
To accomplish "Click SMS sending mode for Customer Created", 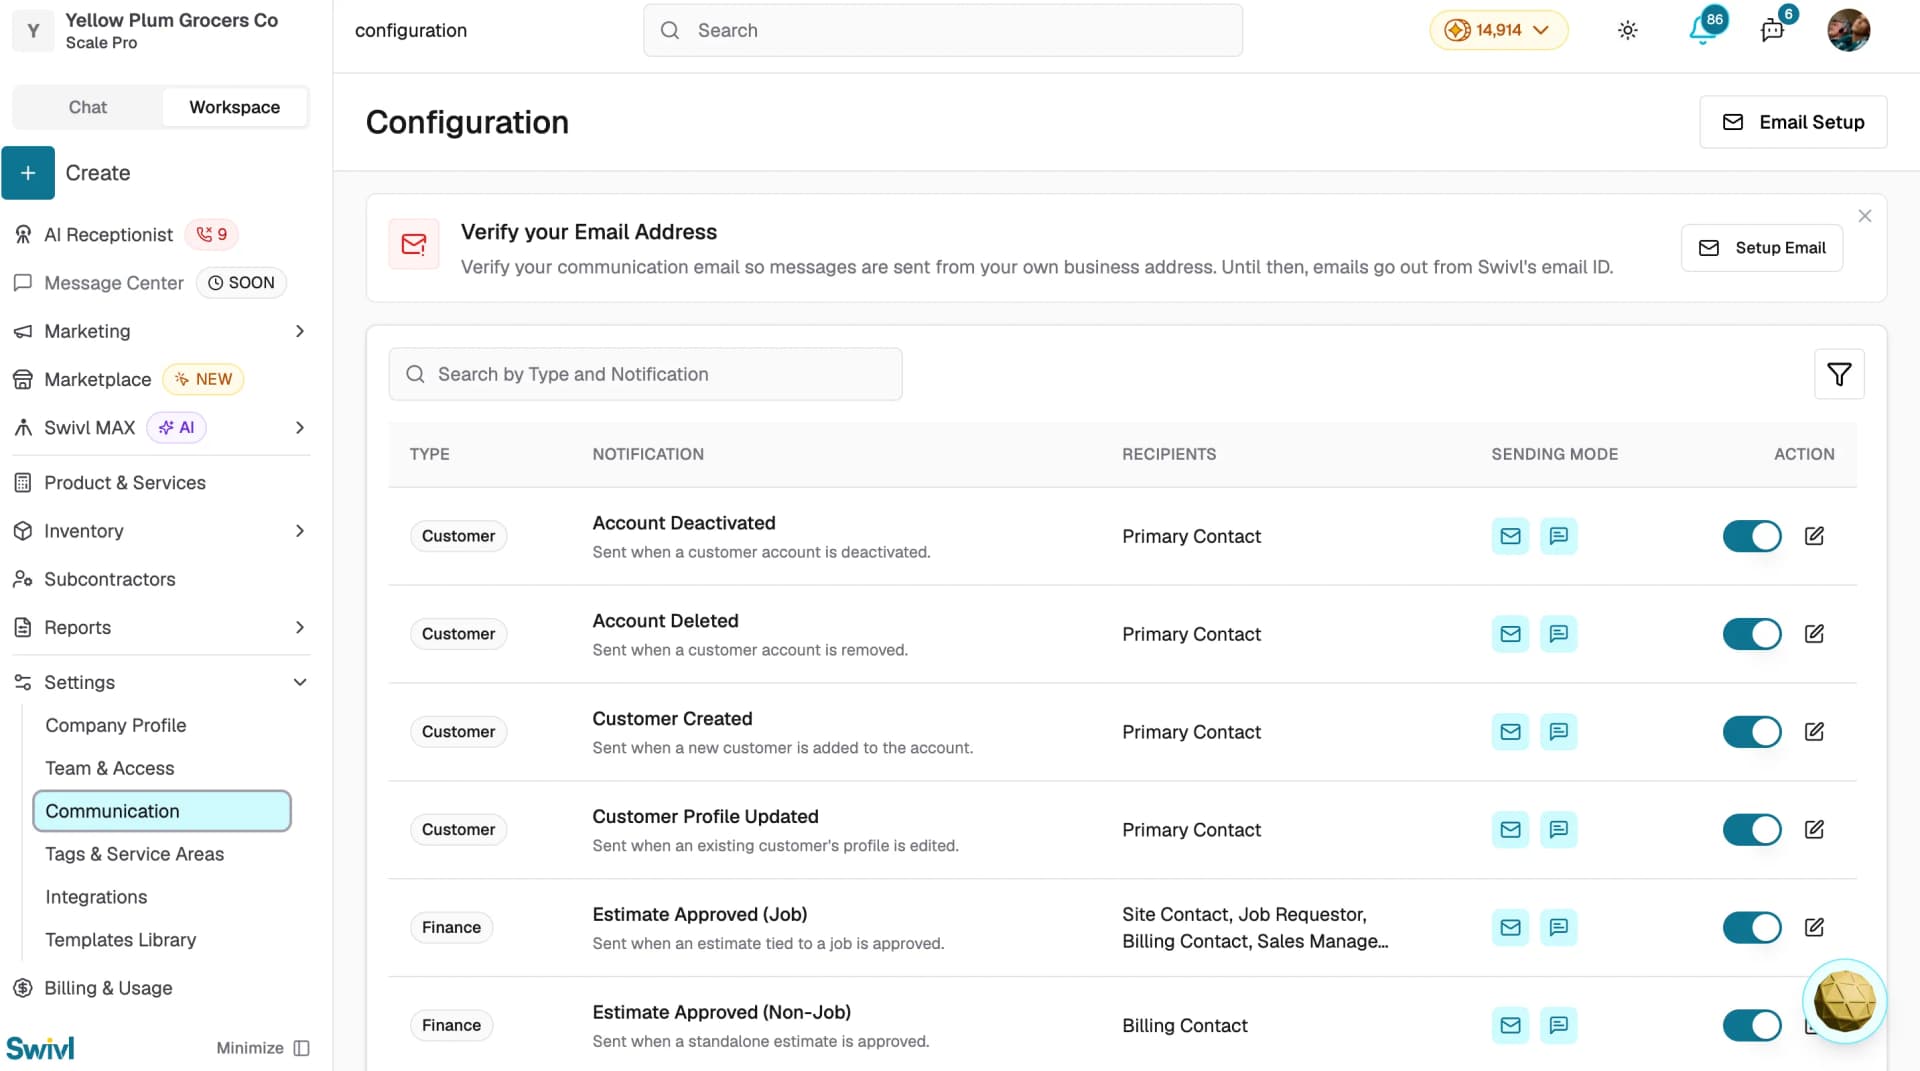I will coord(1558,732).
